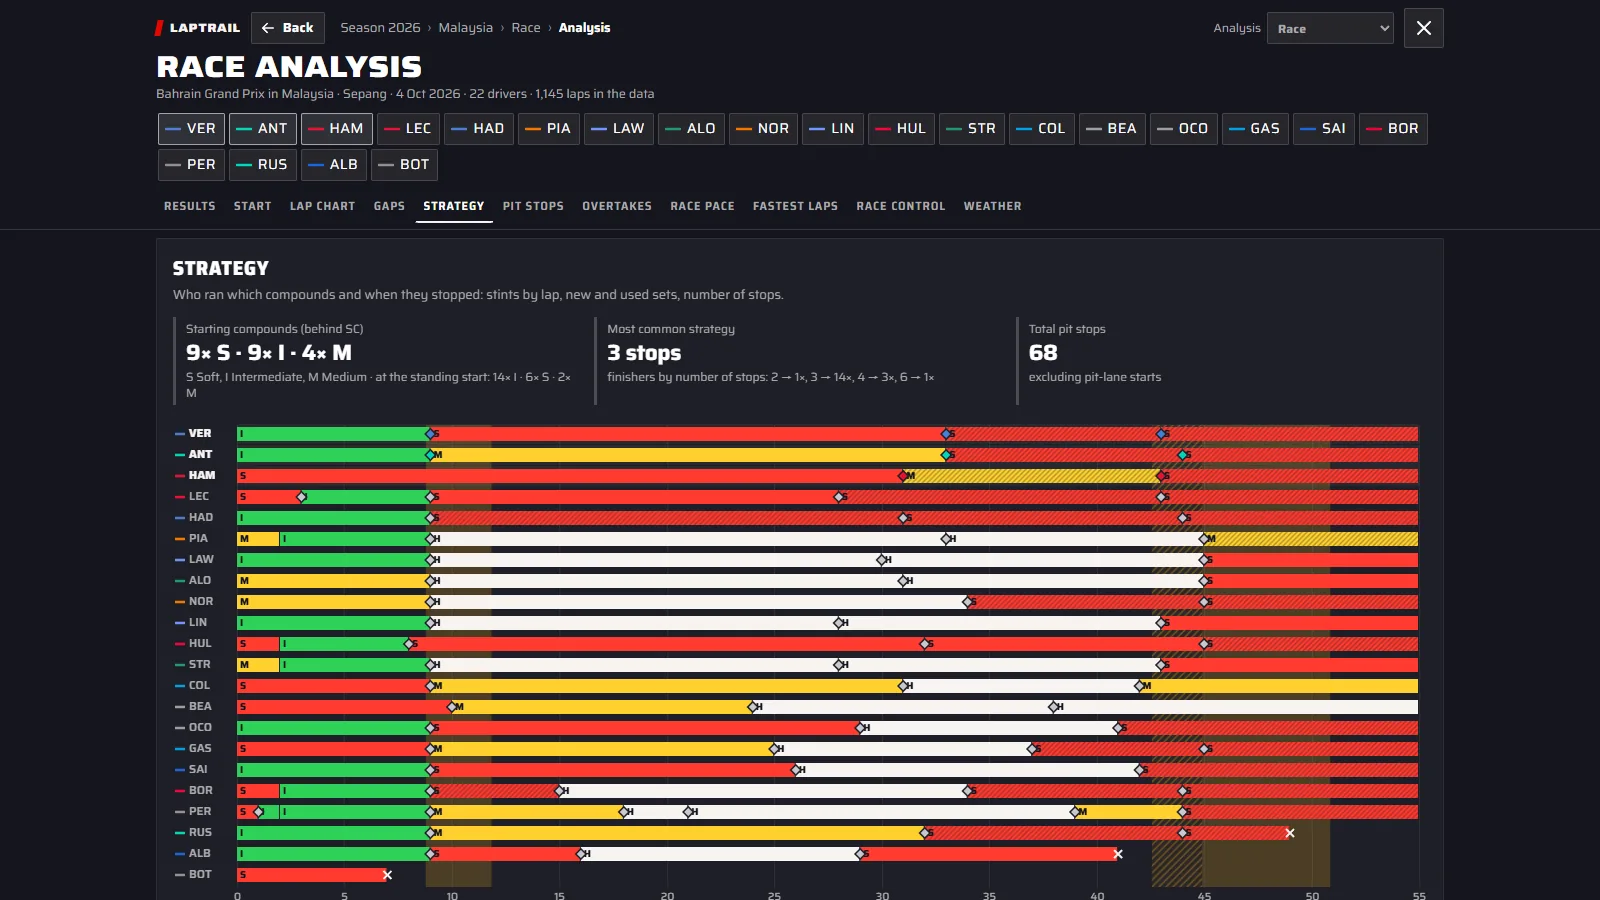
Task: Toggle BOT driver filter chip
Action: coord(404,165)
